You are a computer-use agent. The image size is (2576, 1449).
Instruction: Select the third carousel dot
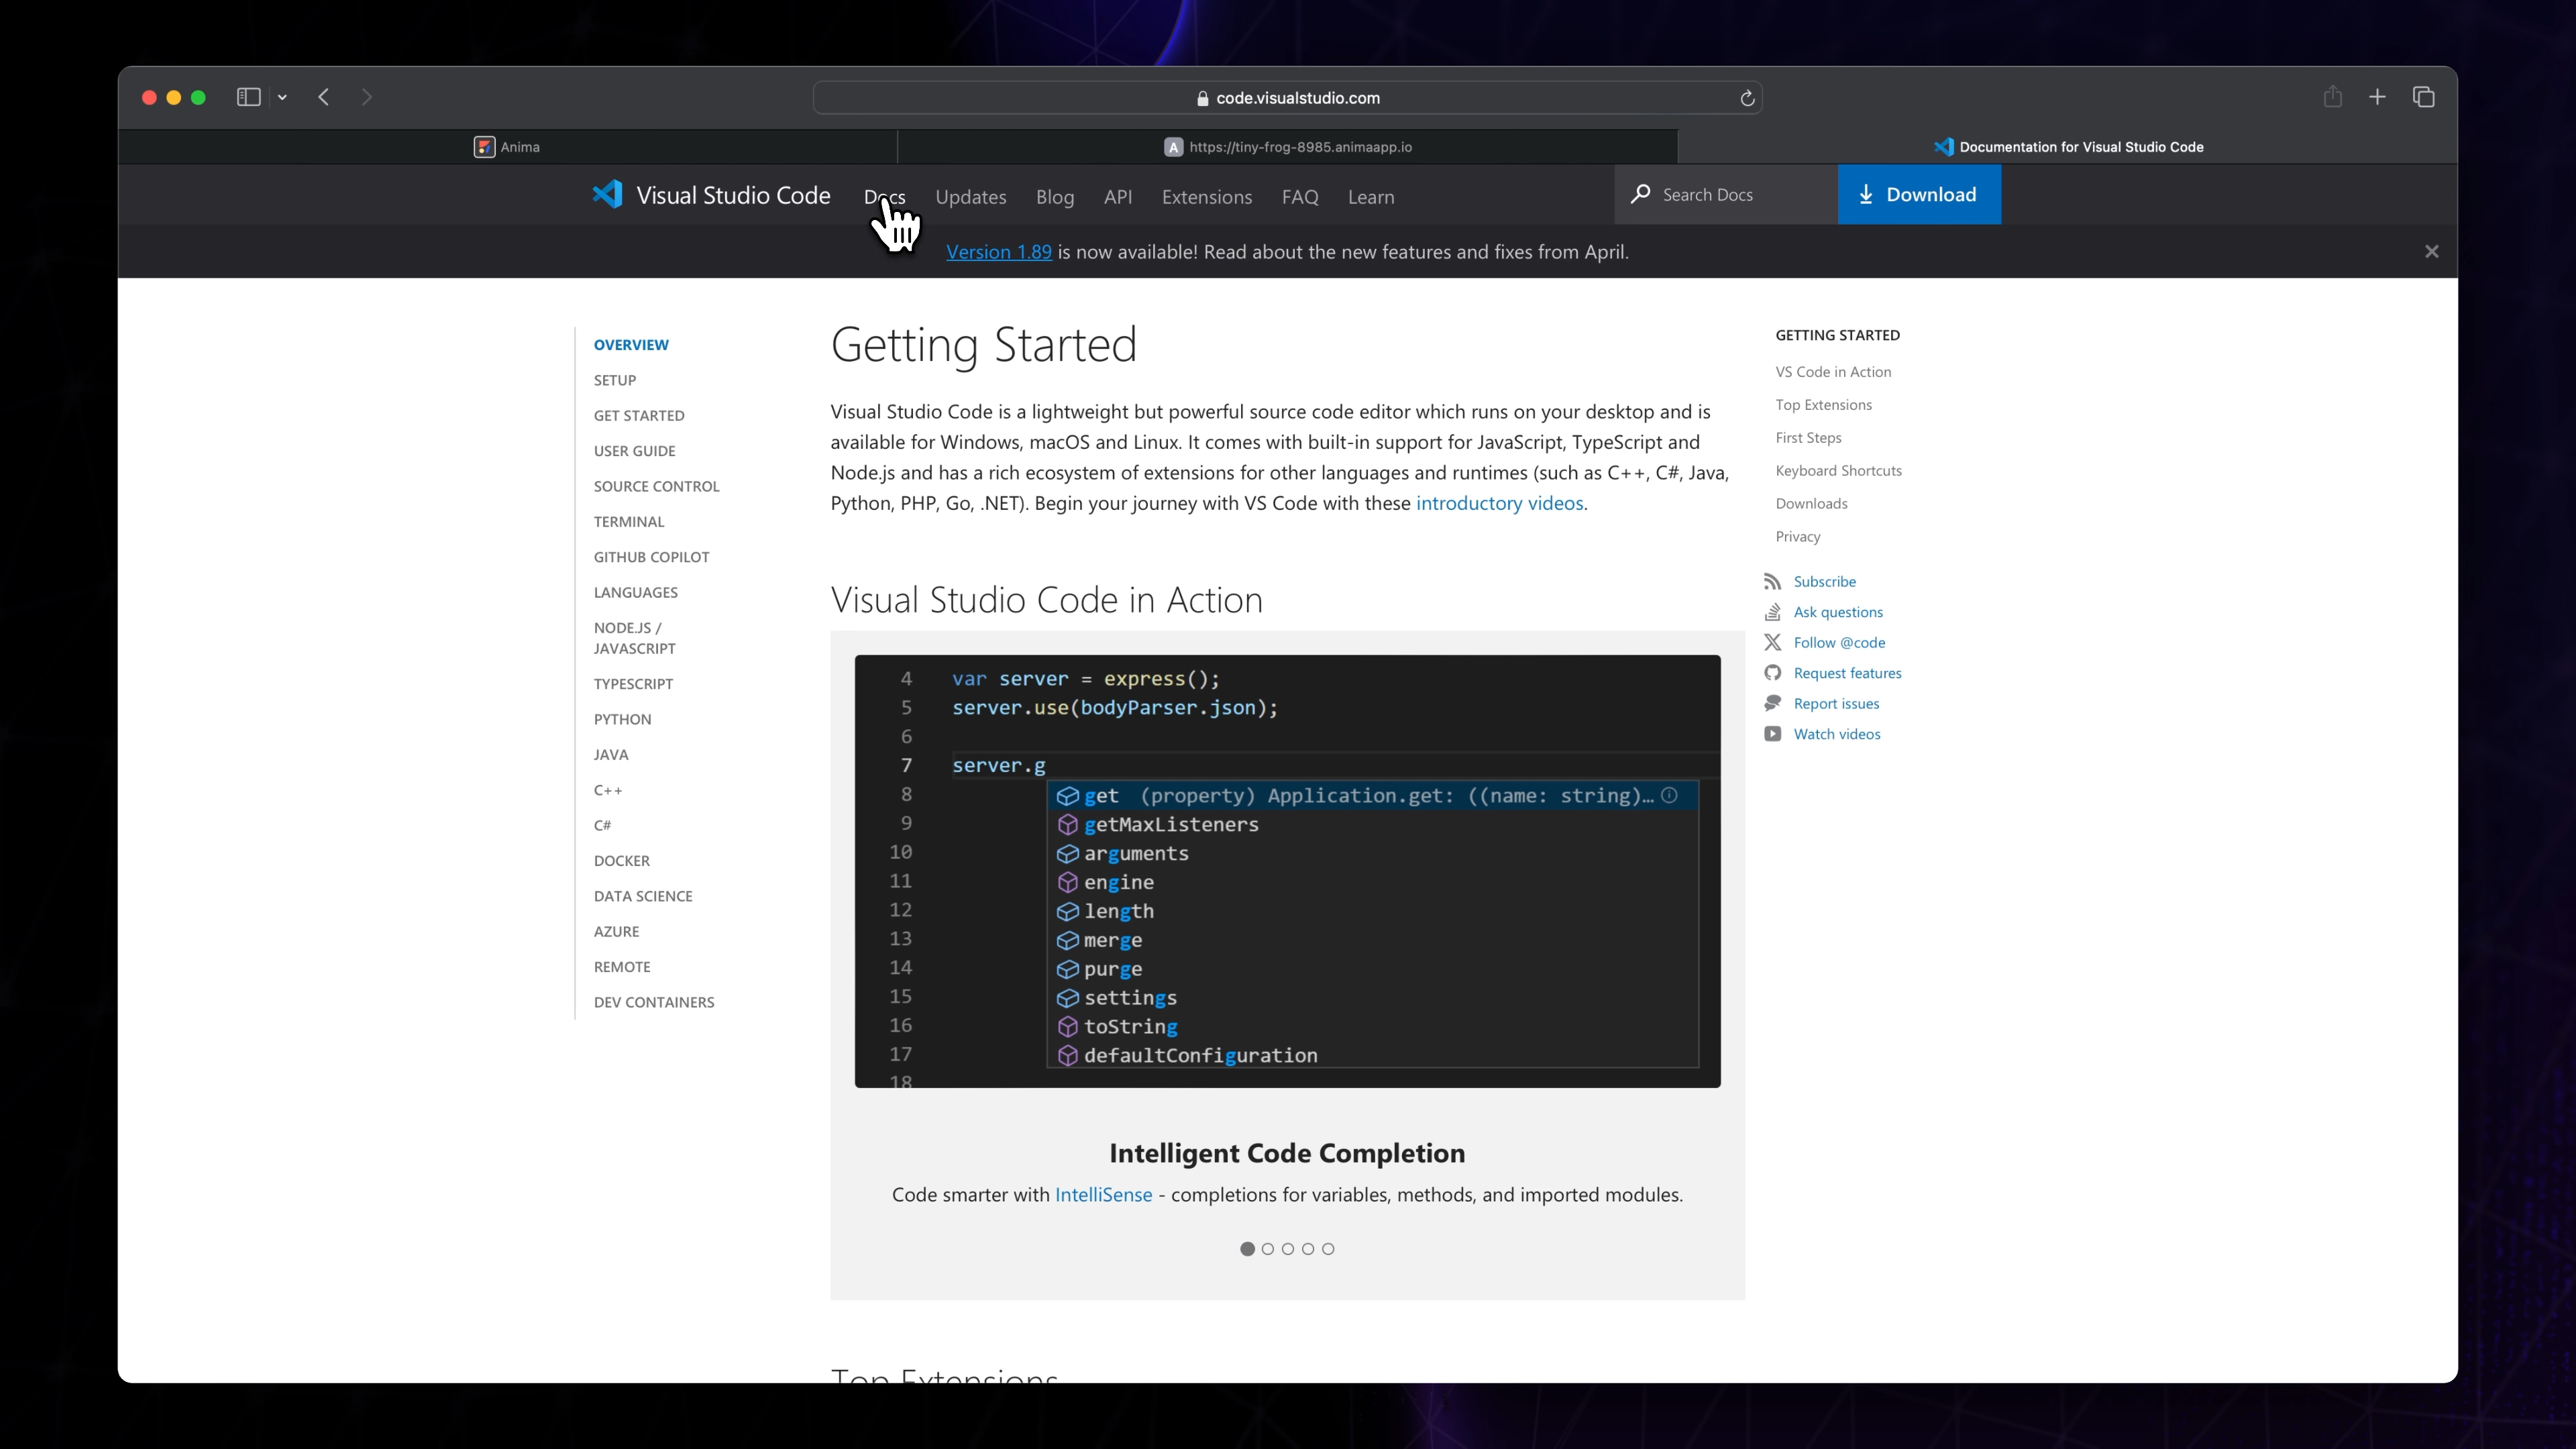pyautogui.click(x=1288, y=1248)
